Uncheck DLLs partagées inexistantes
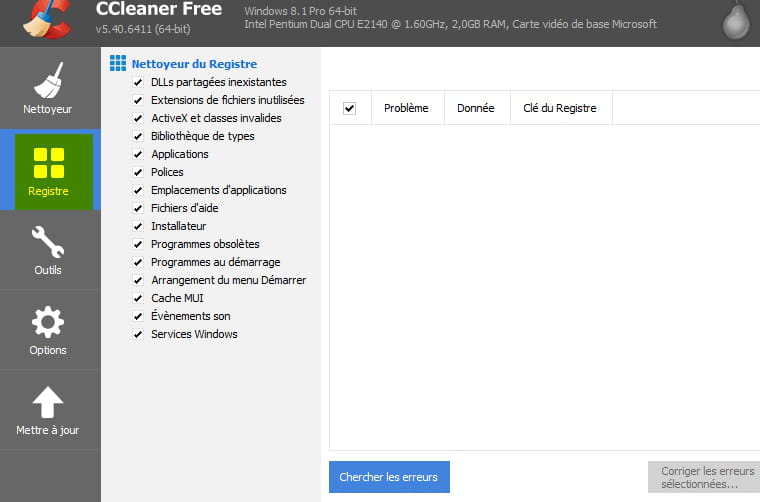 [138, 82]
